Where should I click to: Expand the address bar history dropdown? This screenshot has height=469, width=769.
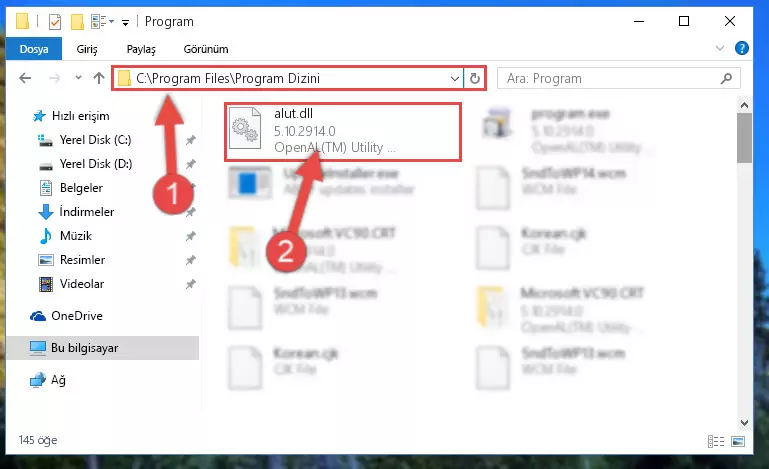pyautogui.click(x=455, y=78)
